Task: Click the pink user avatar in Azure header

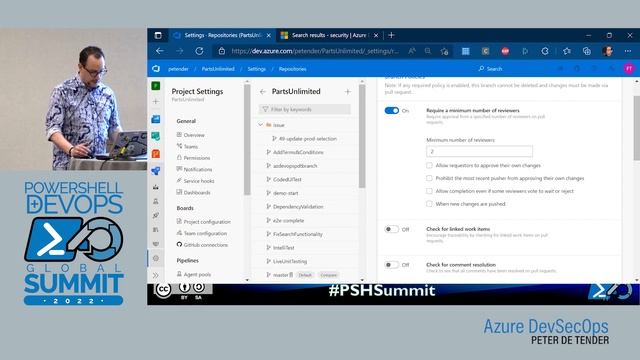Action: 629,69
